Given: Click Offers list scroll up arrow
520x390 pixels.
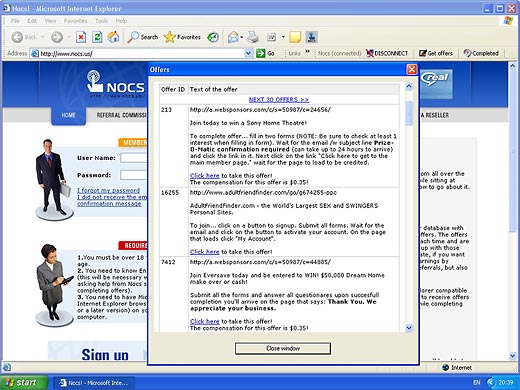Looking at the screenshot, I should [409, 87].
